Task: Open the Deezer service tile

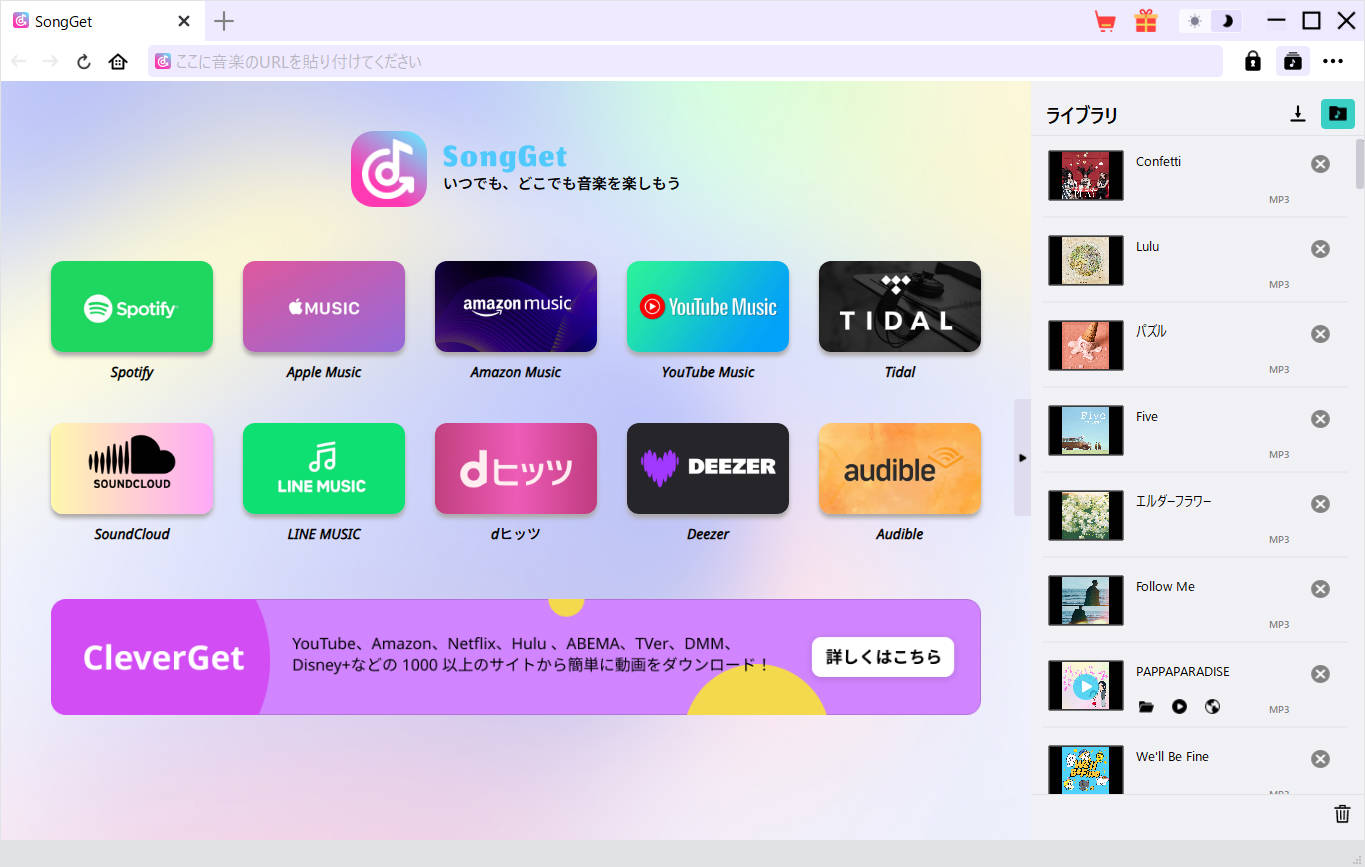Action: click(708, 469)
